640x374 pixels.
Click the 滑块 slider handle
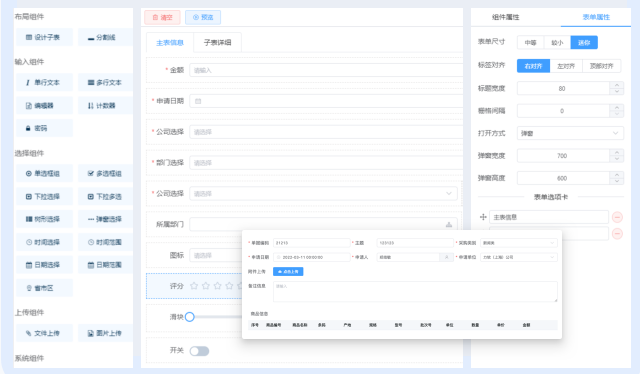(189, 317)
